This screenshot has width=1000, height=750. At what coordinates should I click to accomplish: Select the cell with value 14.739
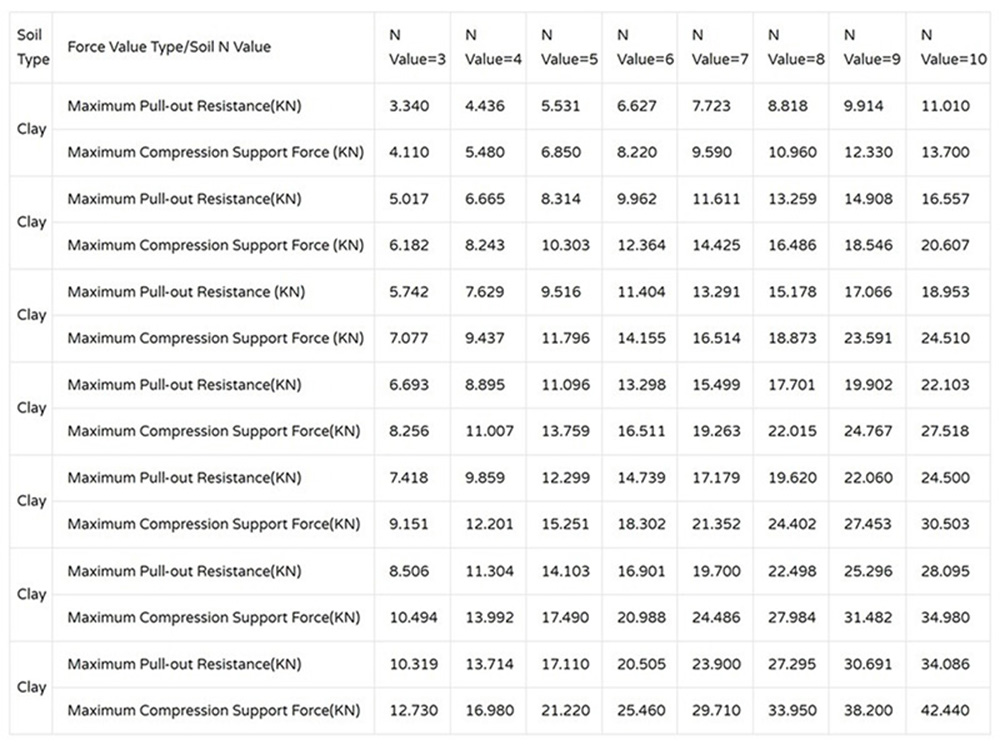[641, 478]
